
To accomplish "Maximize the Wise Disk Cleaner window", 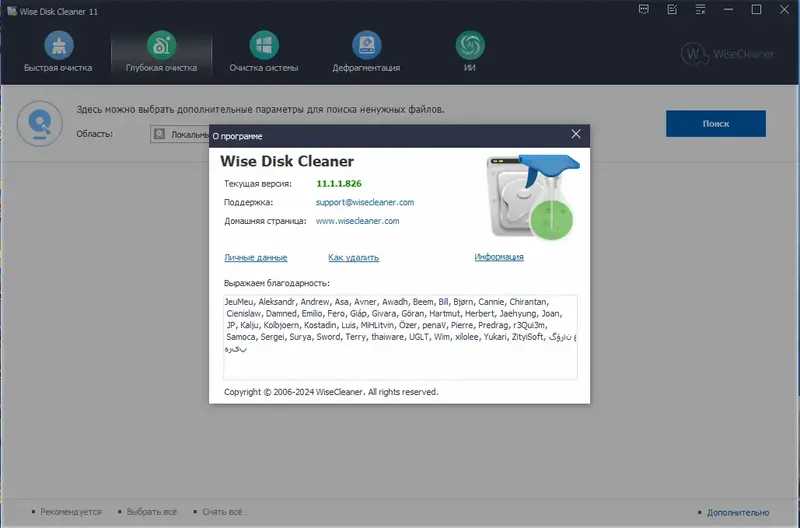I will (757, 10).
